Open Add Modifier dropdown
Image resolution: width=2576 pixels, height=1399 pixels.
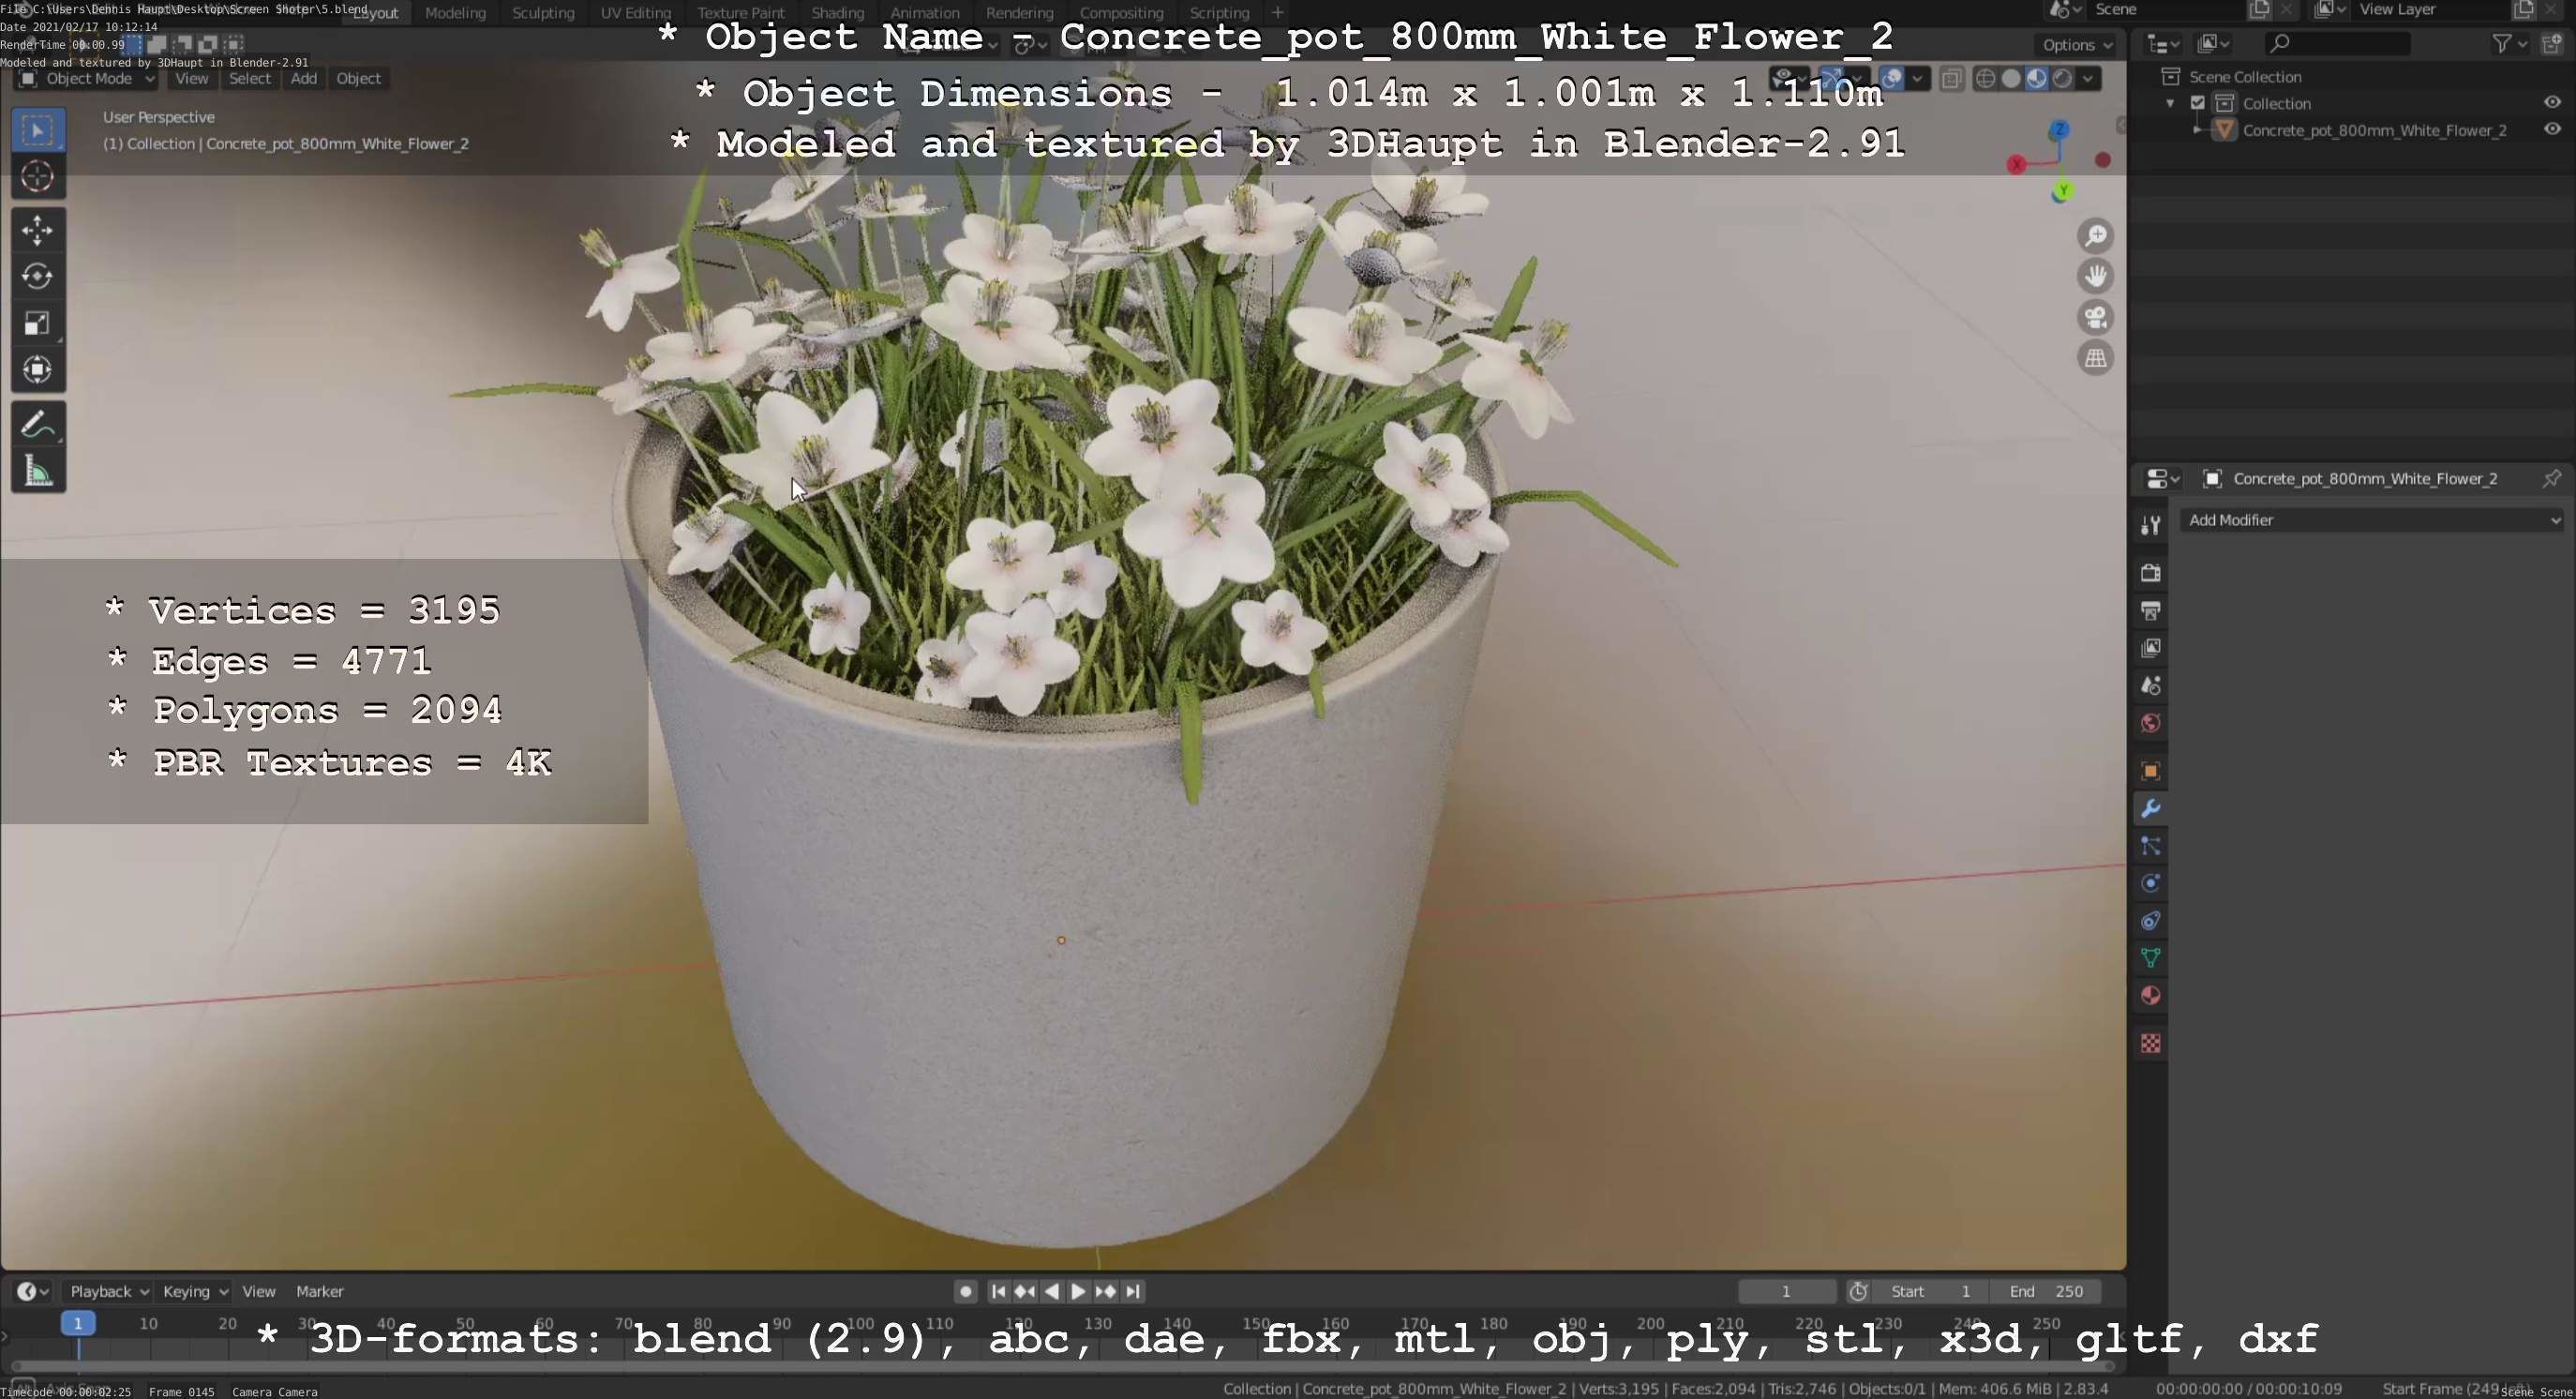click(2373, 520)
